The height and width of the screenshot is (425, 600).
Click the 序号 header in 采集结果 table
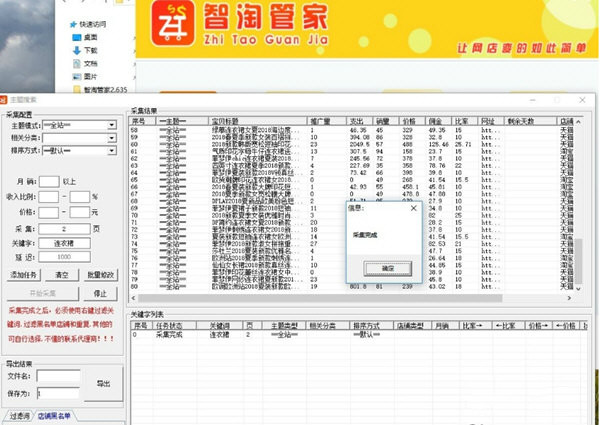[142, 121]
